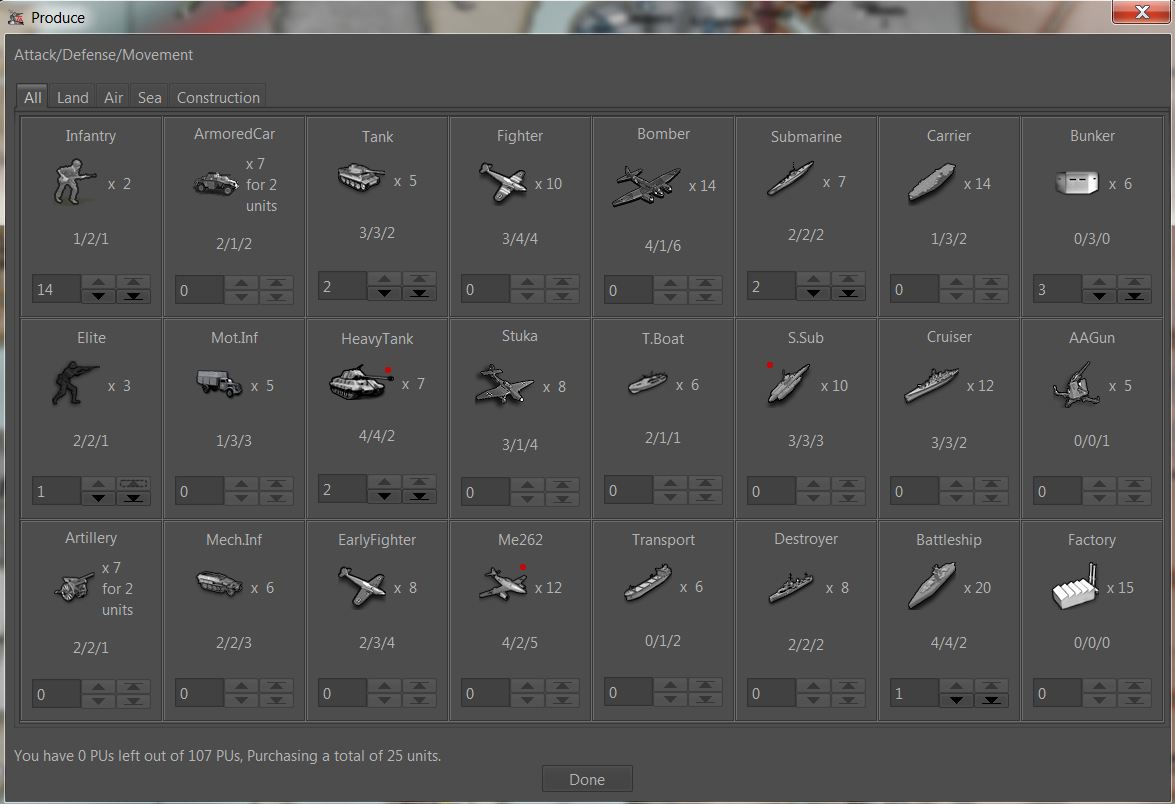Screen dimensions: 1175x804
Task: Decrease Infantry quantity by one
Action: tap(98, 296)
